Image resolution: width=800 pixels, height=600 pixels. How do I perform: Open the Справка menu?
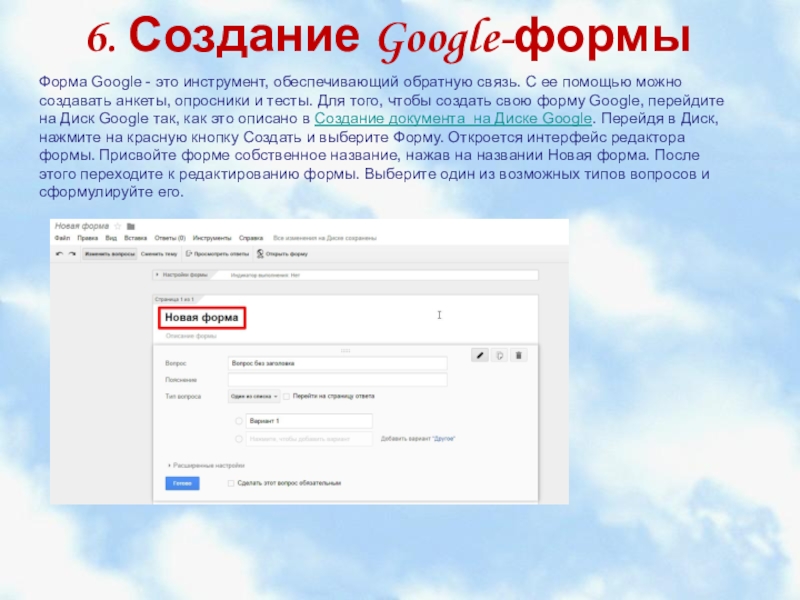click(x=251, y=238)
